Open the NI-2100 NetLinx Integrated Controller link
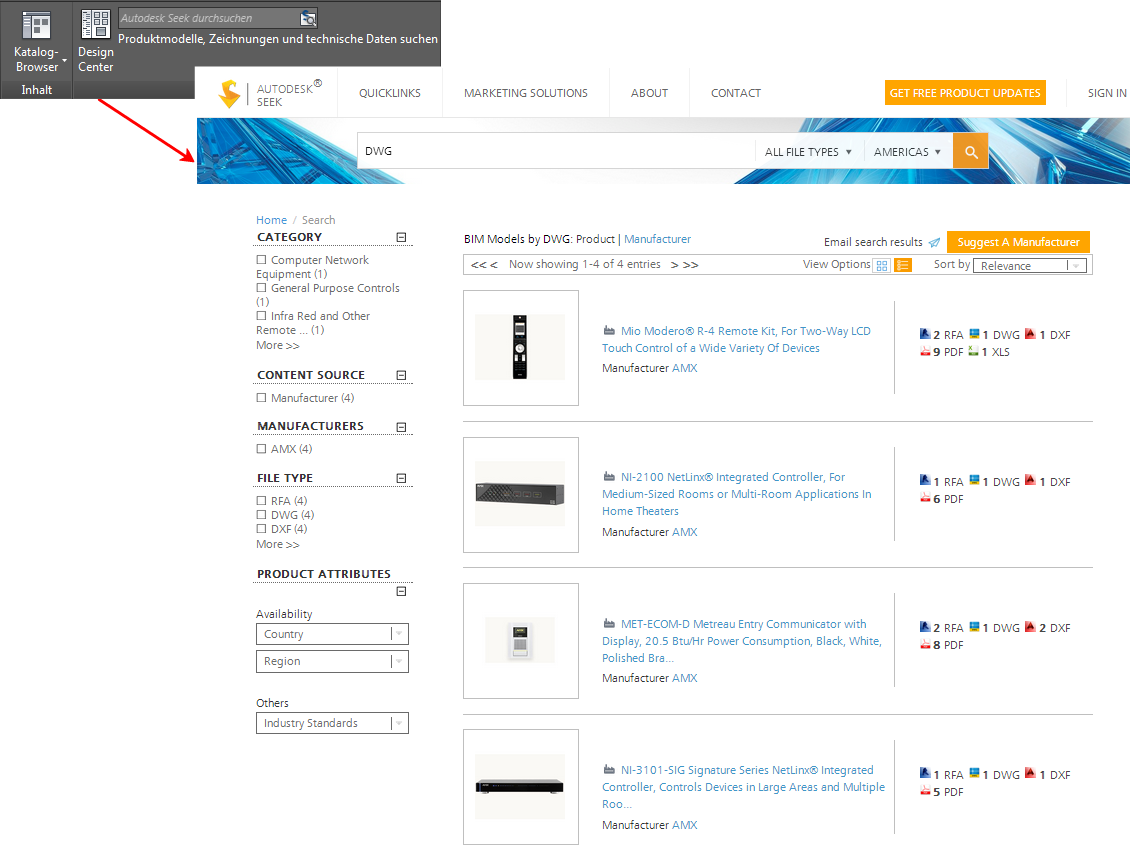This screenshot has width=1130, height=845. coord(737,494)
